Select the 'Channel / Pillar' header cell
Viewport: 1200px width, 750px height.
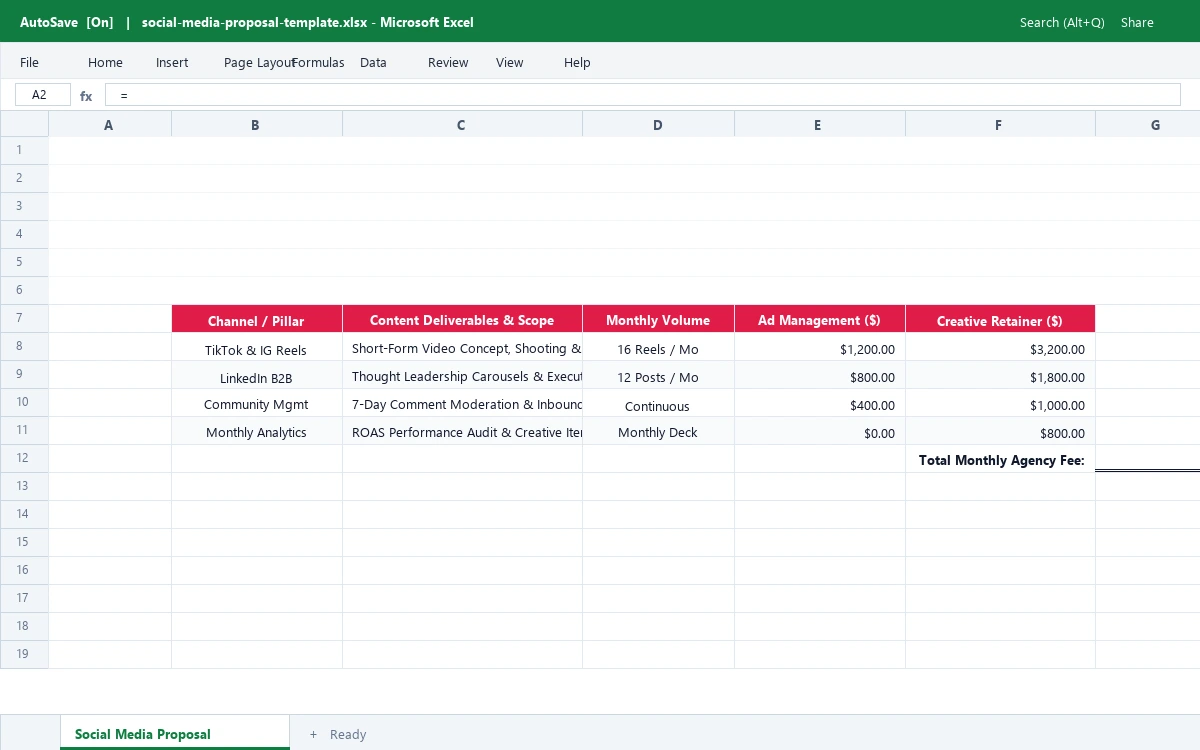point(257,319)
